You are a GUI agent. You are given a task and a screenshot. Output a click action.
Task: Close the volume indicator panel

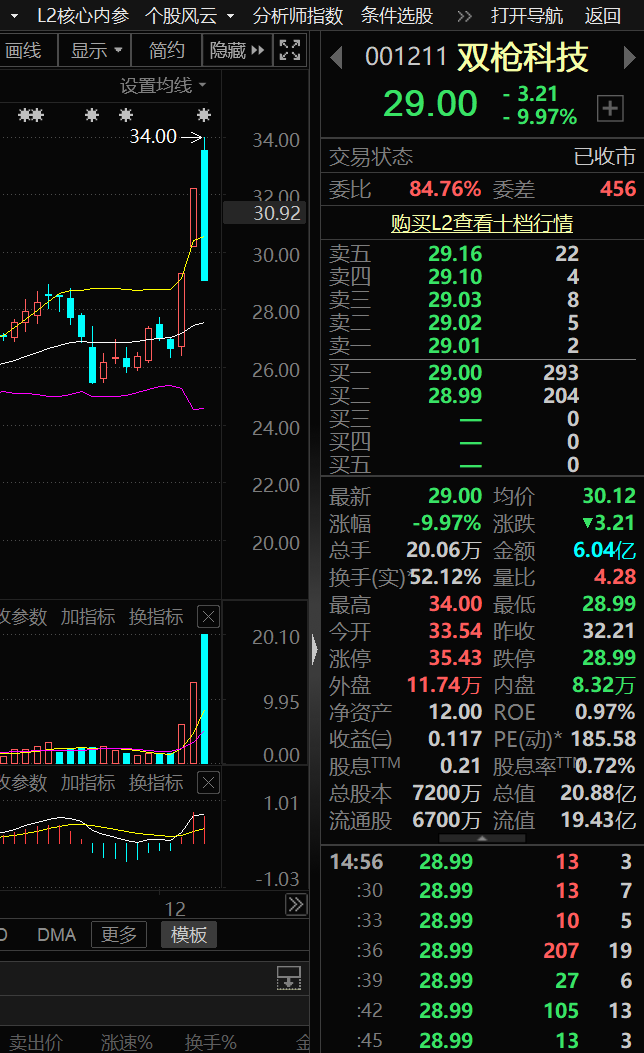209,616
